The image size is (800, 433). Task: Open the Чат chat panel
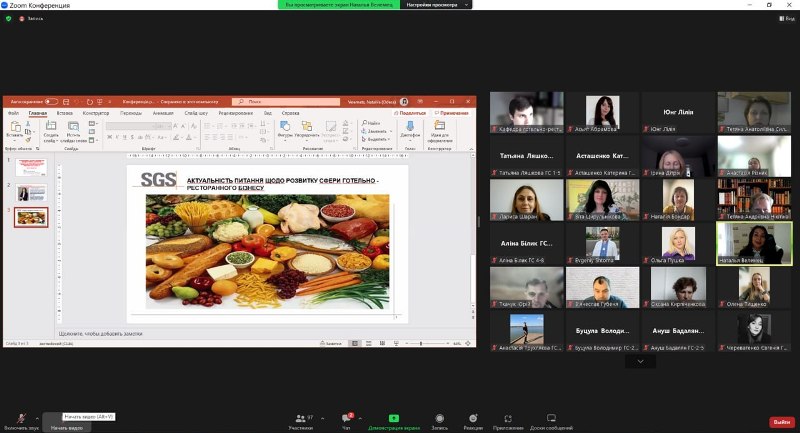click(x=347, y=418)
